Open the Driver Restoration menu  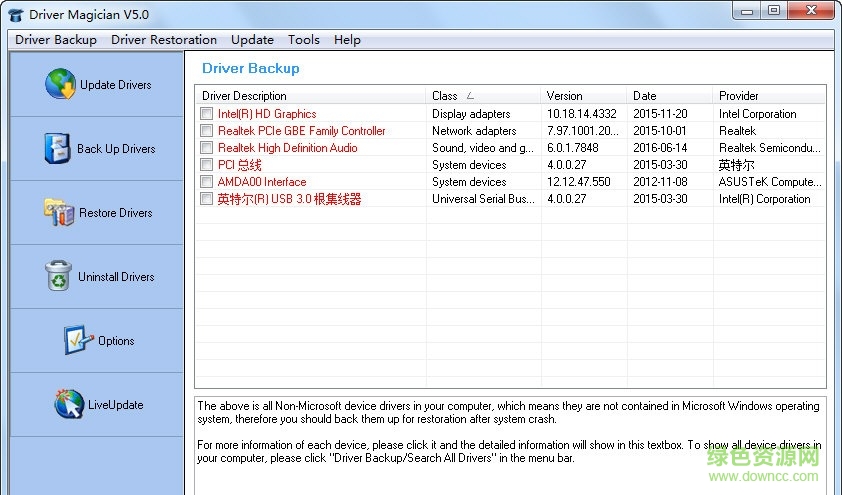coord(164,40)
